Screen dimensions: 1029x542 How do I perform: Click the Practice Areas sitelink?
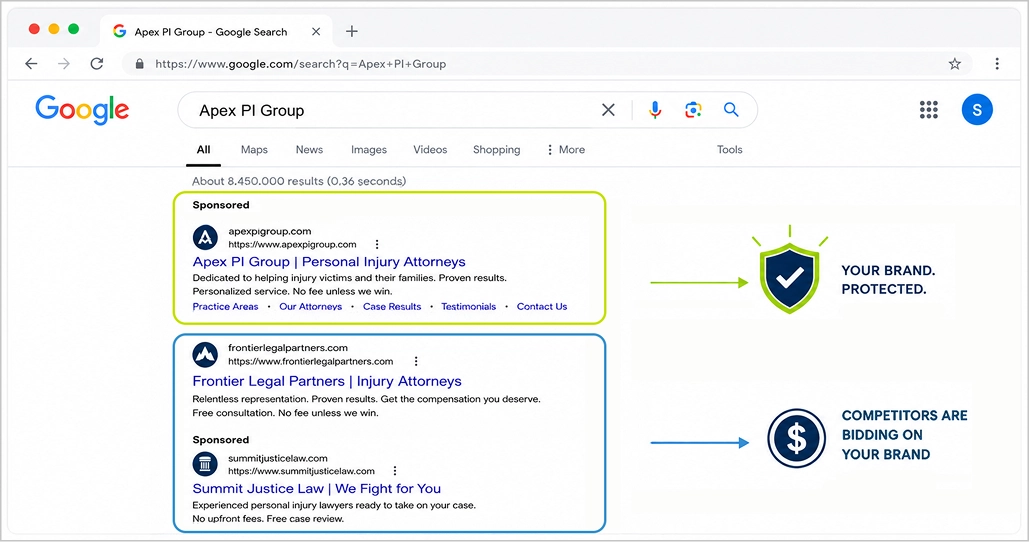[x=225, y=306]
